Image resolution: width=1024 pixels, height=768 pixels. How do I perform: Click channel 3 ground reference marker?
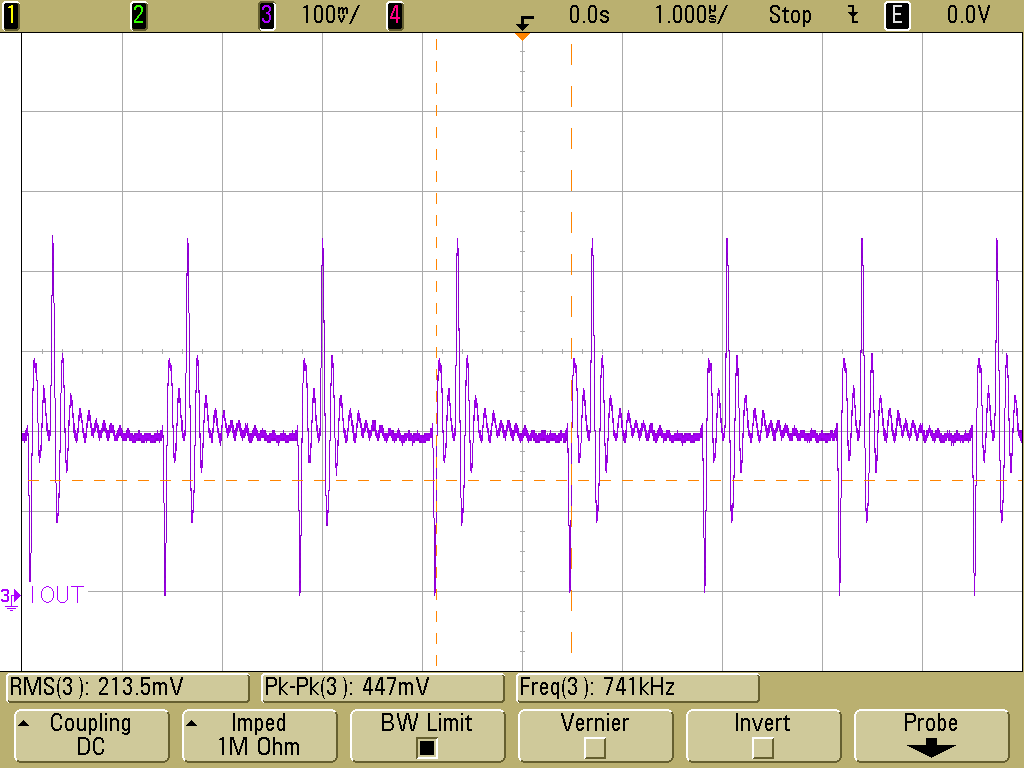coord(10,598)
